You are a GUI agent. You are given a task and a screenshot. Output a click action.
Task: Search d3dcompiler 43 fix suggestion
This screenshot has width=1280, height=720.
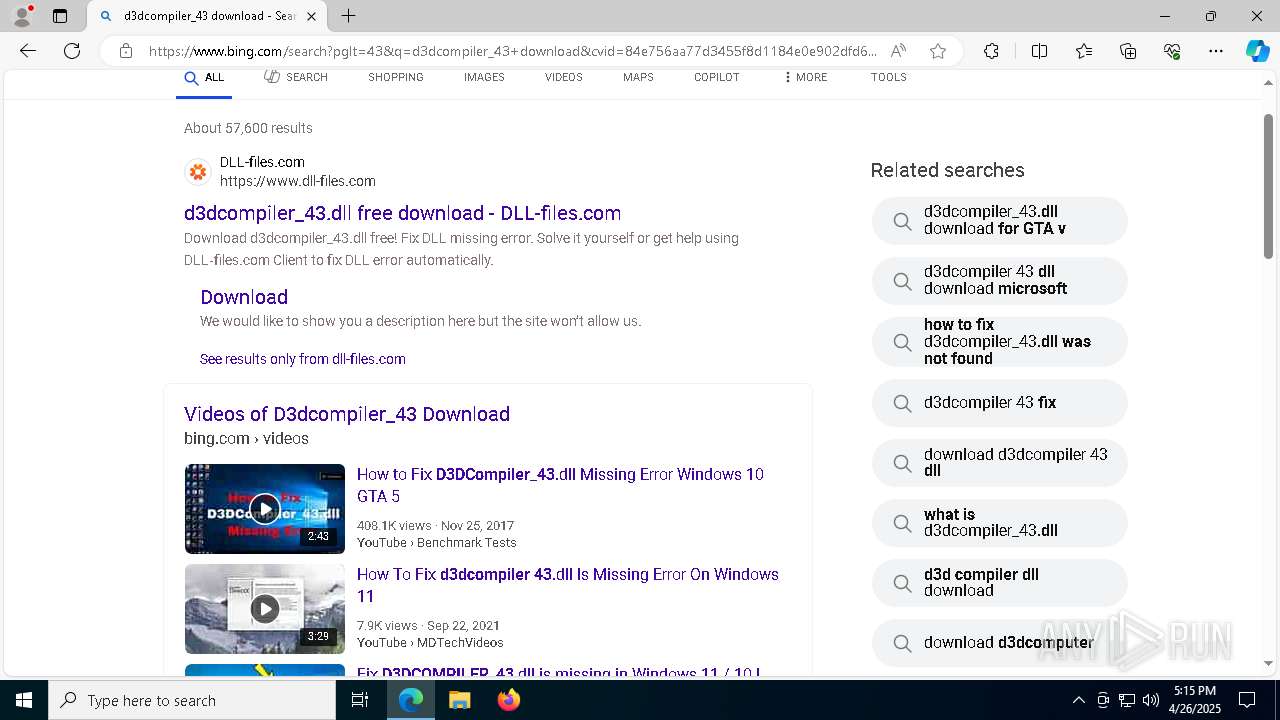coord(1000,403)
